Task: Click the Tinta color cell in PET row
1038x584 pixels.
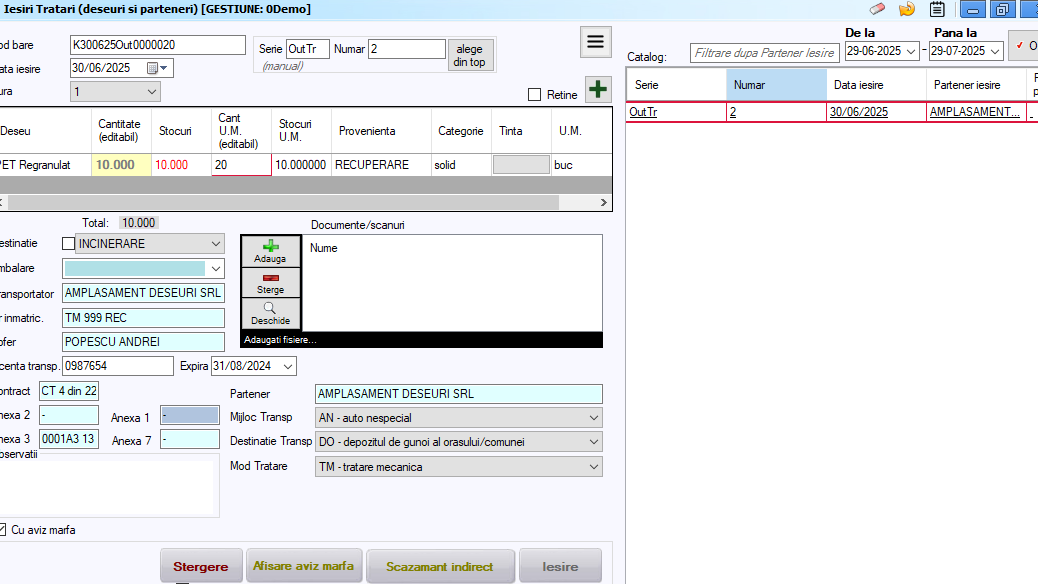Action: point(521,165)
